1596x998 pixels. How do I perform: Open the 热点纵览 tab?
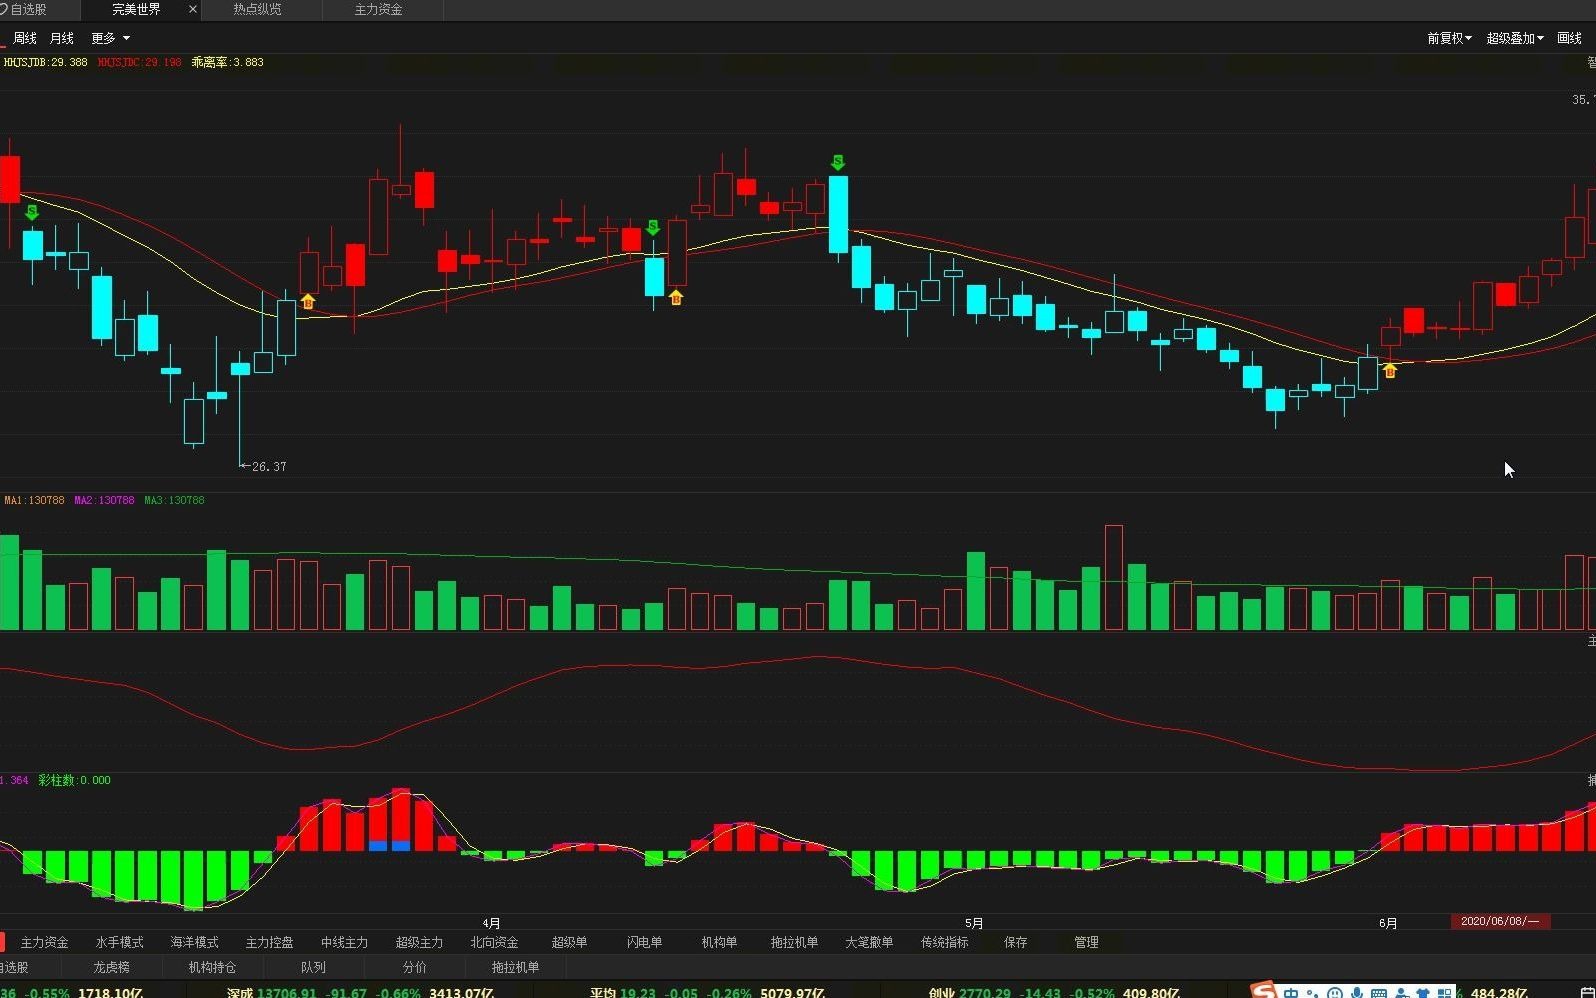click(257, 9)
